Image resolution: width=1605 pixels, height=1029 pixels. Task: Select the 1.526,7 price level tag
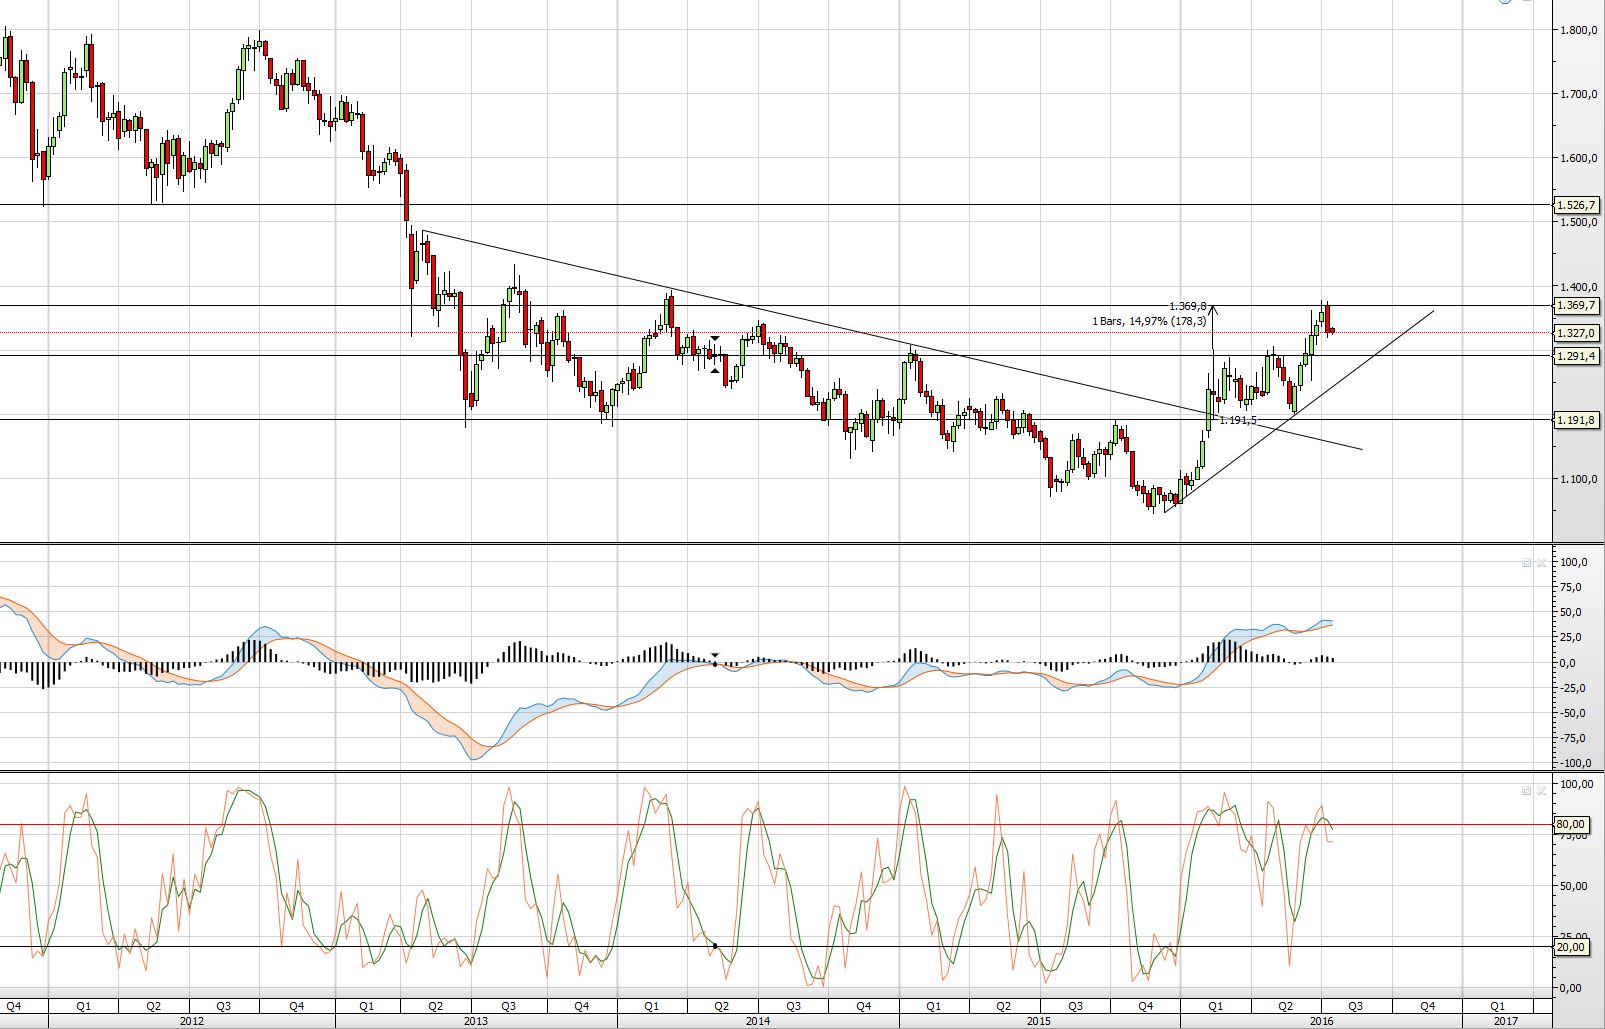pos(1577,205)
